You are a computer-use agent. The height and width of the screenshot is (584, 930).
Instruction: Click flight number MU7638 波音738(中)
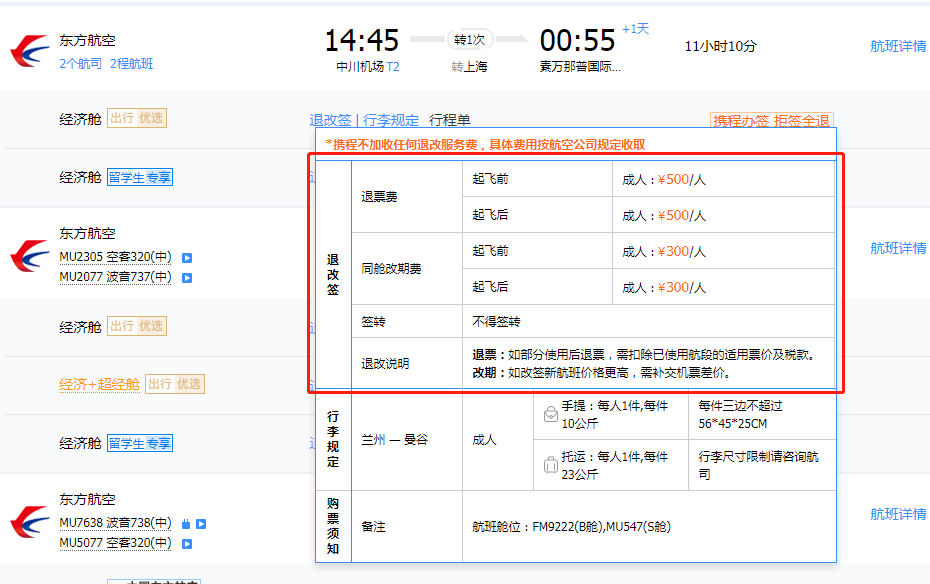(x=115, y=523)
